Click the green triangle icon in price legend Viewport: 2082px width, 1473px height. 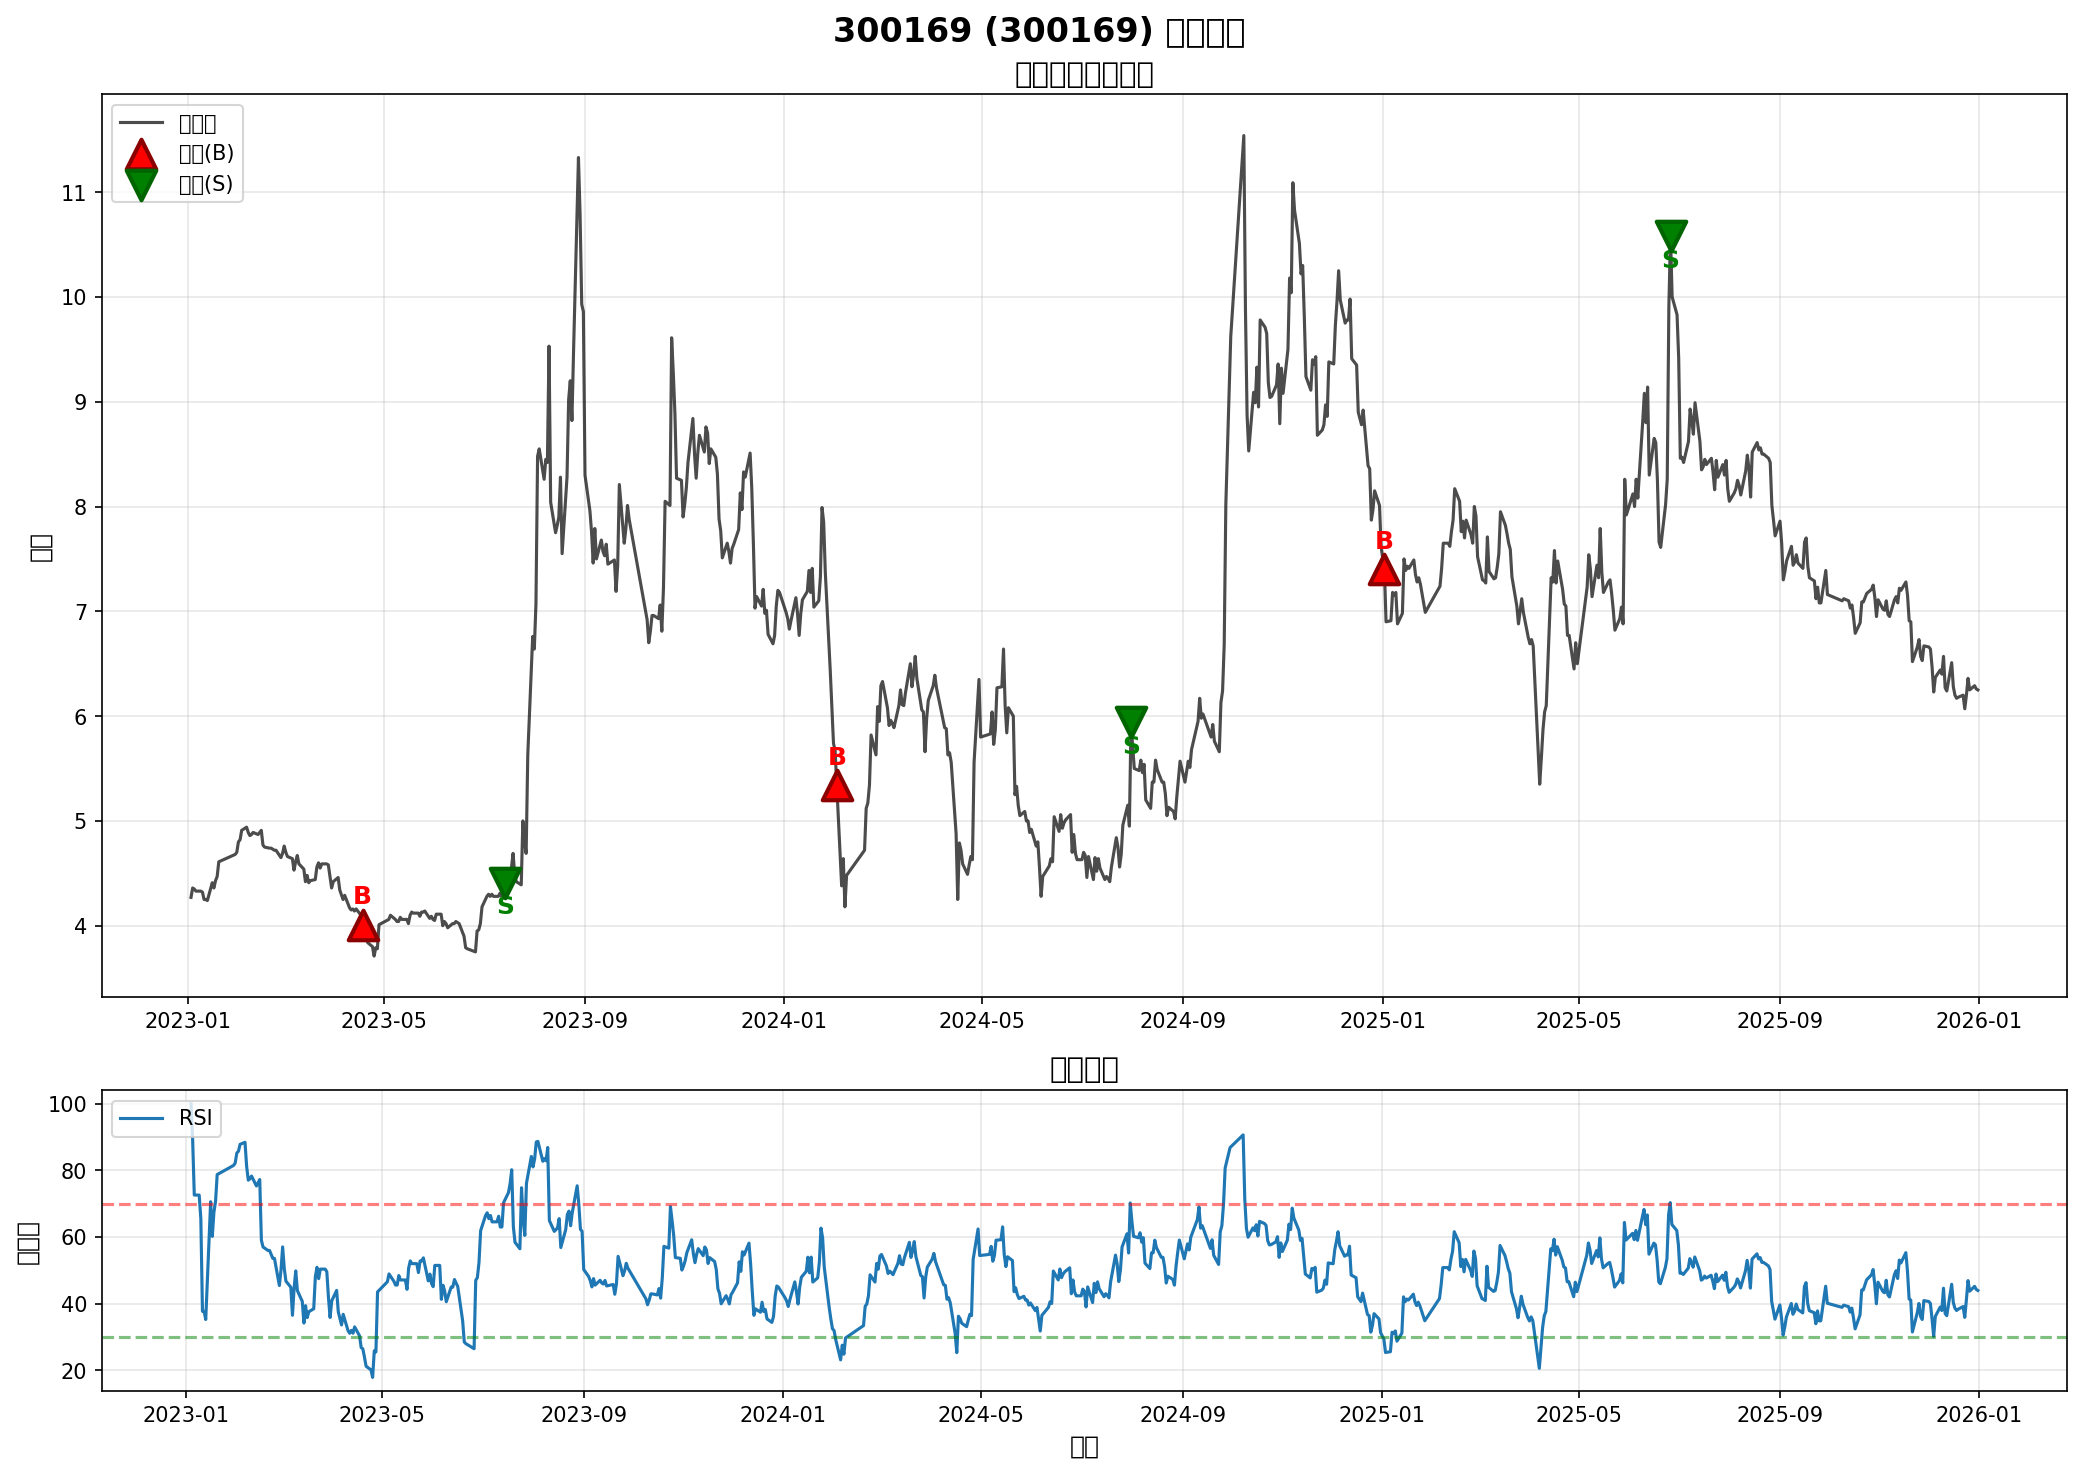coord(141,184)
